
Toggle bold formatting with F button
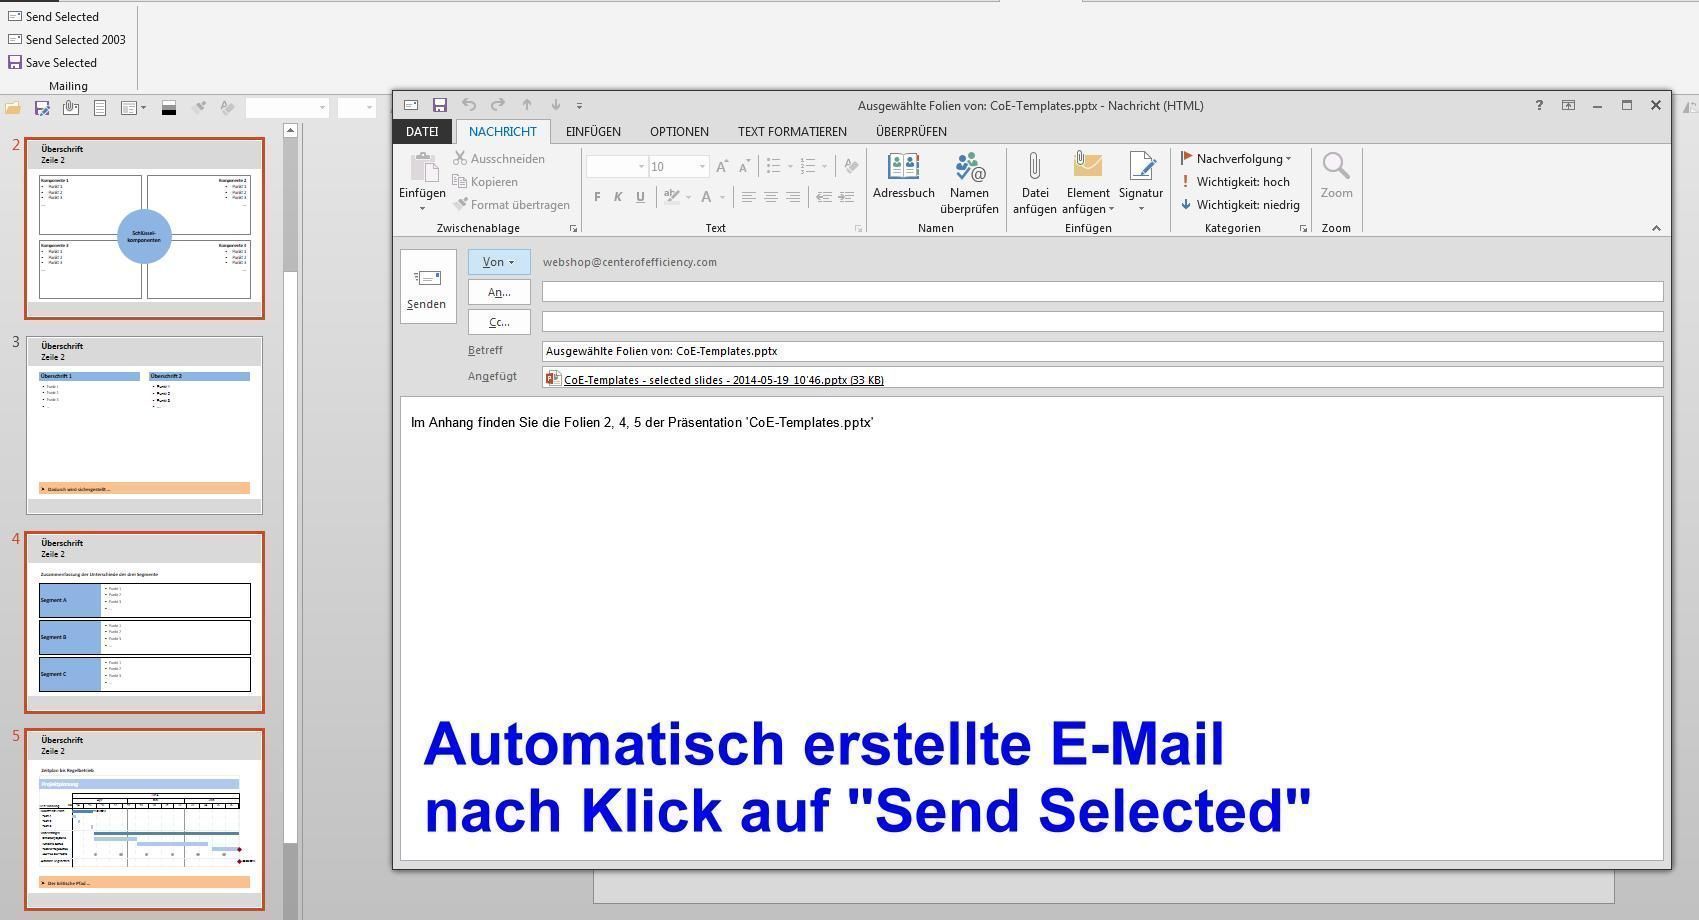(x=596, y=197)
